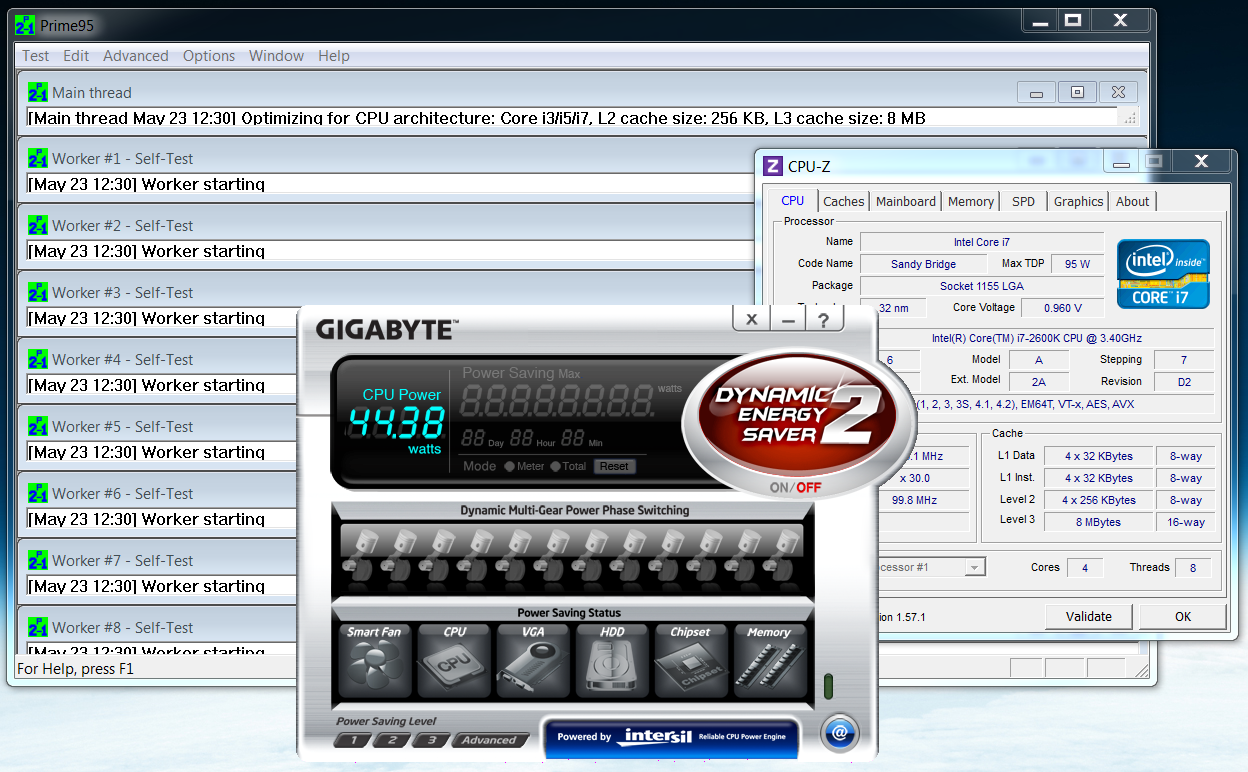The image size is (1248, 772).
Task: Click the Max TDP 95 W field
Action: tap(1077, 264)
